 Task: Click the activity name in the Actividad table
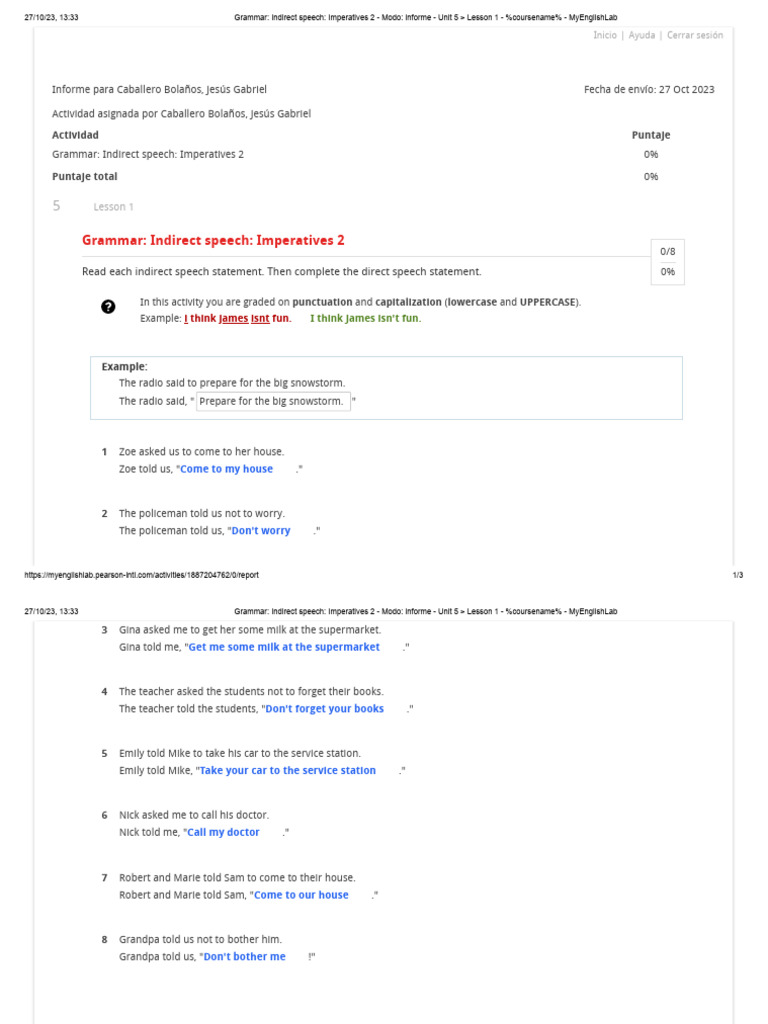click(147, 154)
